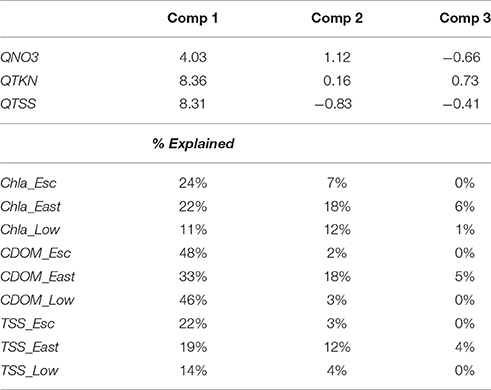Click the Comp 1 column header
Viewport: 491px width, 390px height.
pyautogui.click(x=193, y=18)
